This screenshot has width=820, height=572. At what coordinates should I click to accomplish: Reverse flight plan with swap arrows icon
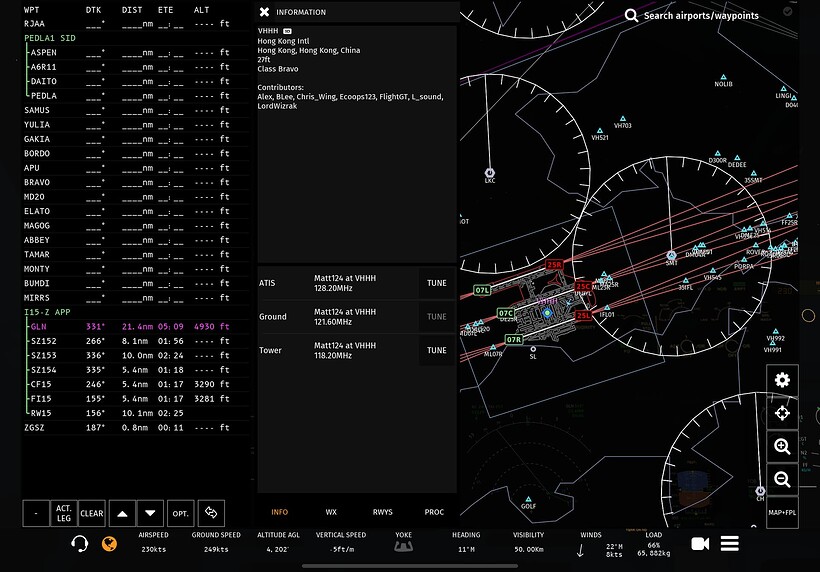point(211,513)
